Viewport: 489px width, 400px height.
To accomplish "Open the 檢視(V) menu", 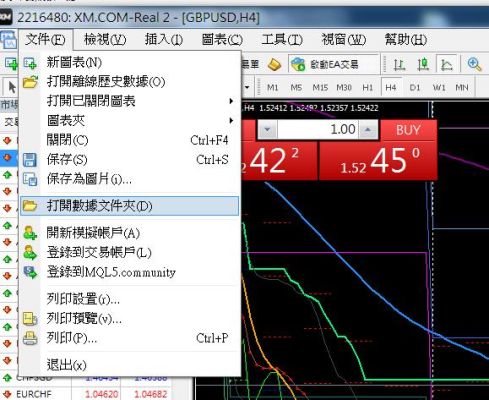I will (x=105, y=40).
